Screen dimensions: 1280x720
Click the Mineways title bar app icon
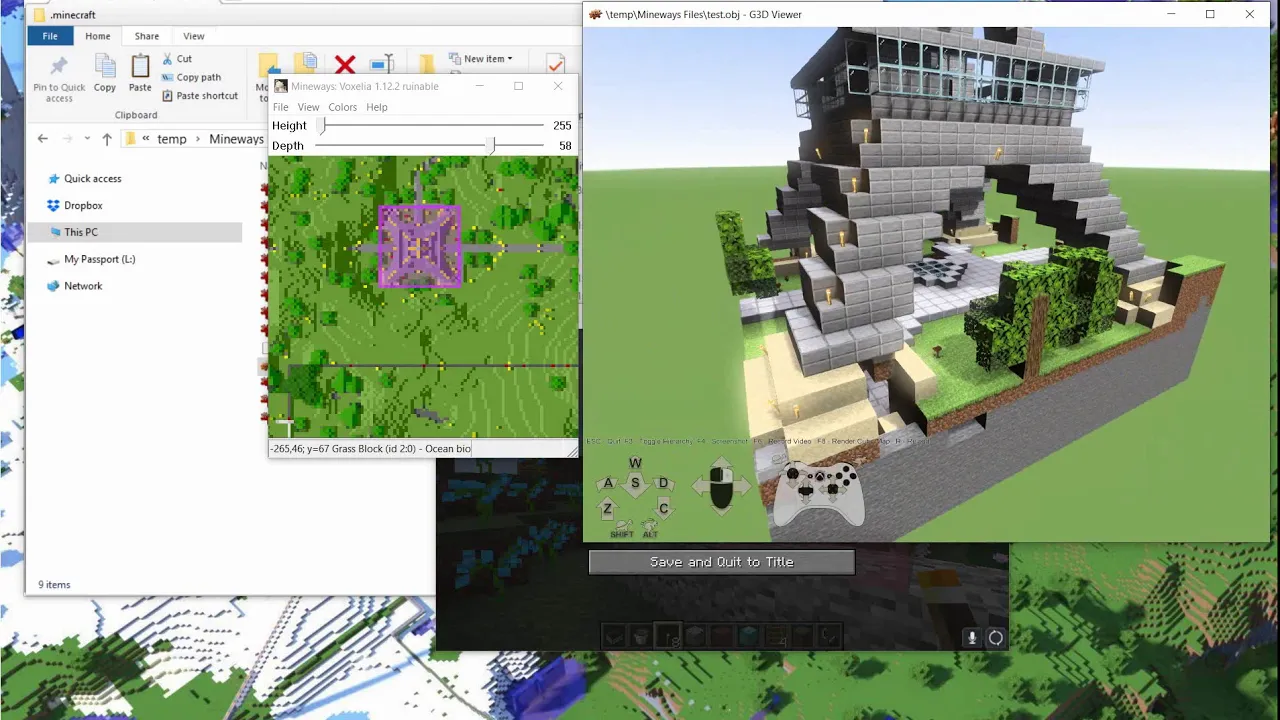tap(281, 86)
